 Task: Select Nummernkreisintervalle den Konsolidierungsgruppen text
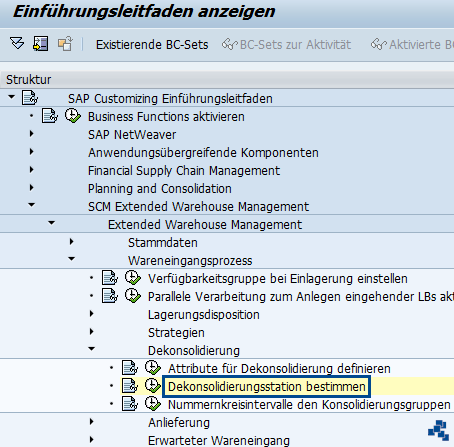pos(309,405)
